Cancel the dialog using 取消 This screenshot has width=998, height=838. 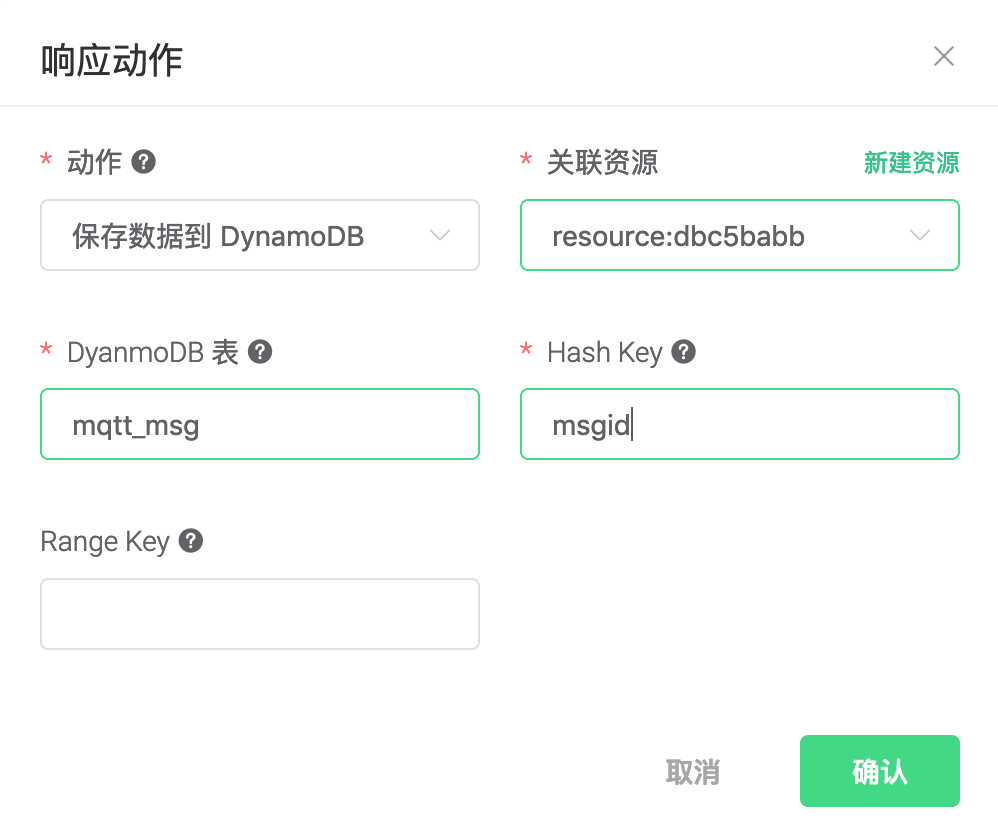(693, 771)
